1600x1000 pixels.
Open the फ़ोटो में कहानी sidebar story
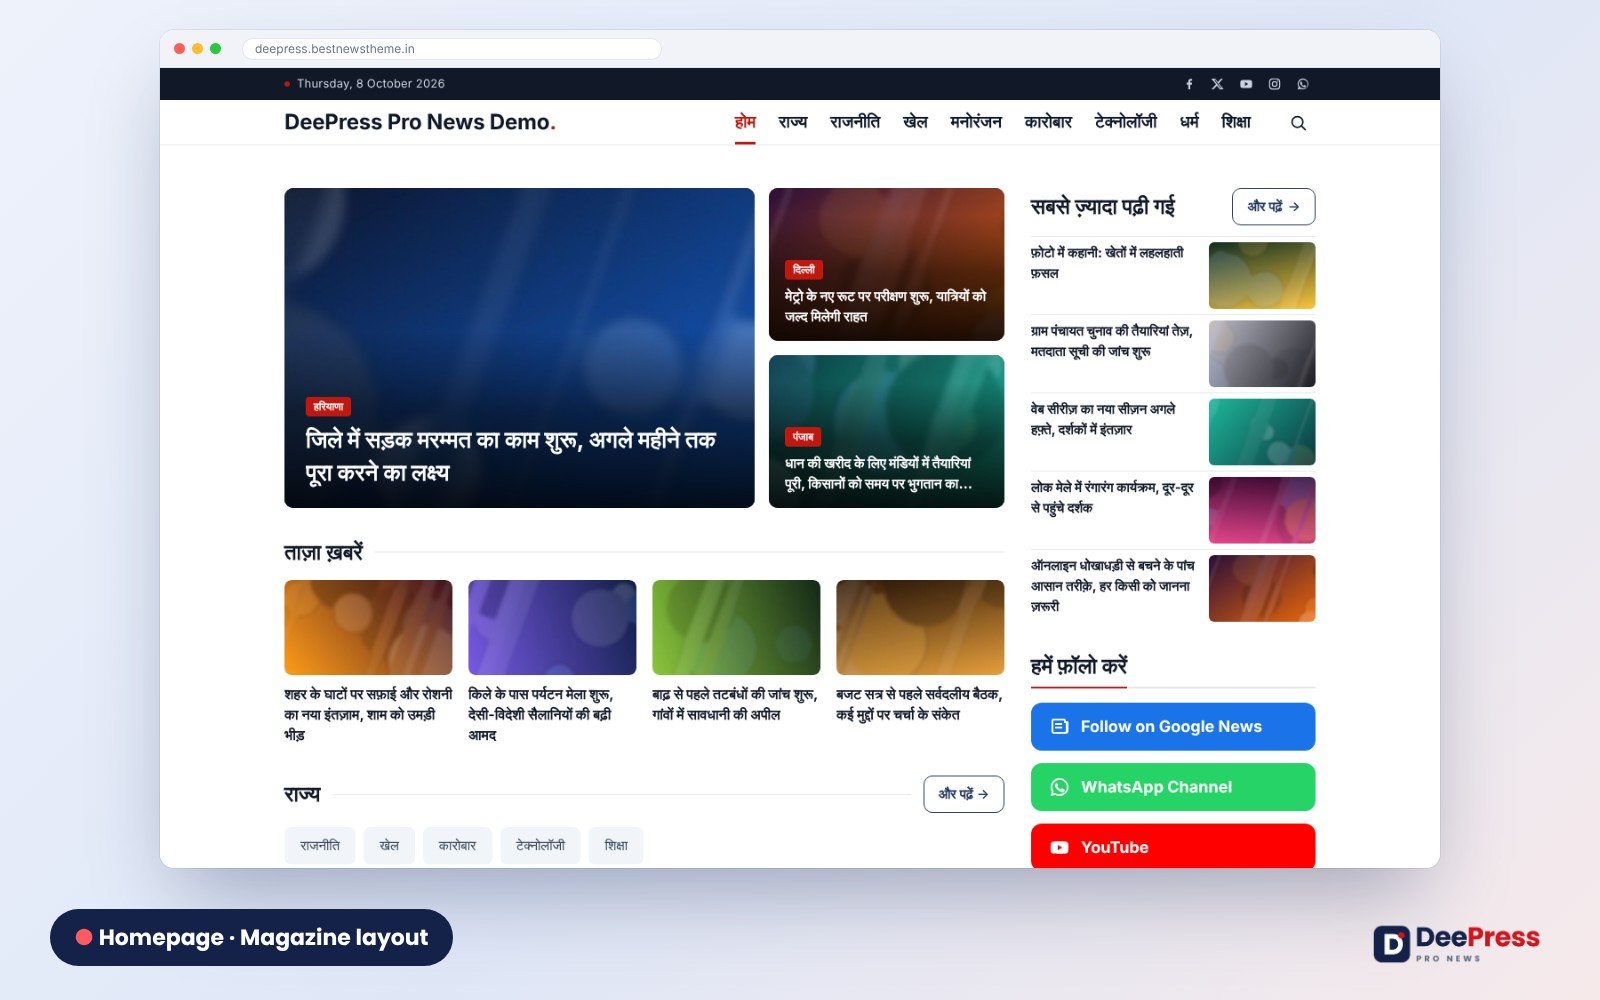click(x=1107, y=263)
